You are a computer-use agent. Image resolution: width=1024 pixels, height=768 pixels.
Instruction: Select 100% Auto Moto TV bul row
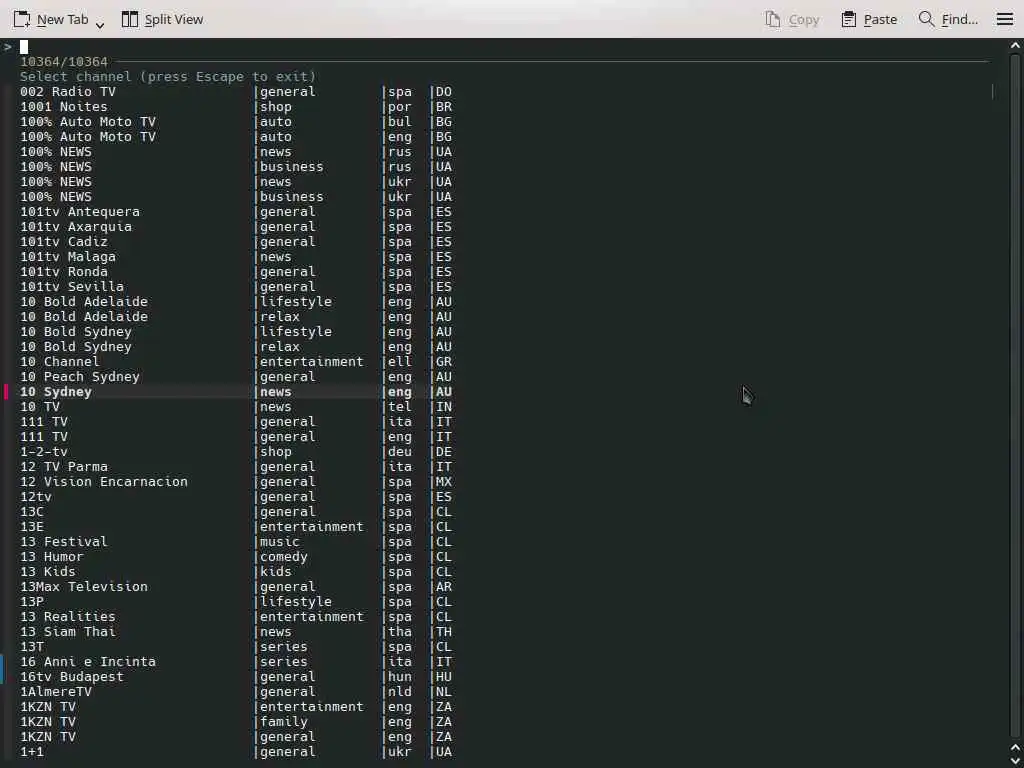pyautogui.click(x=236, y=121)
